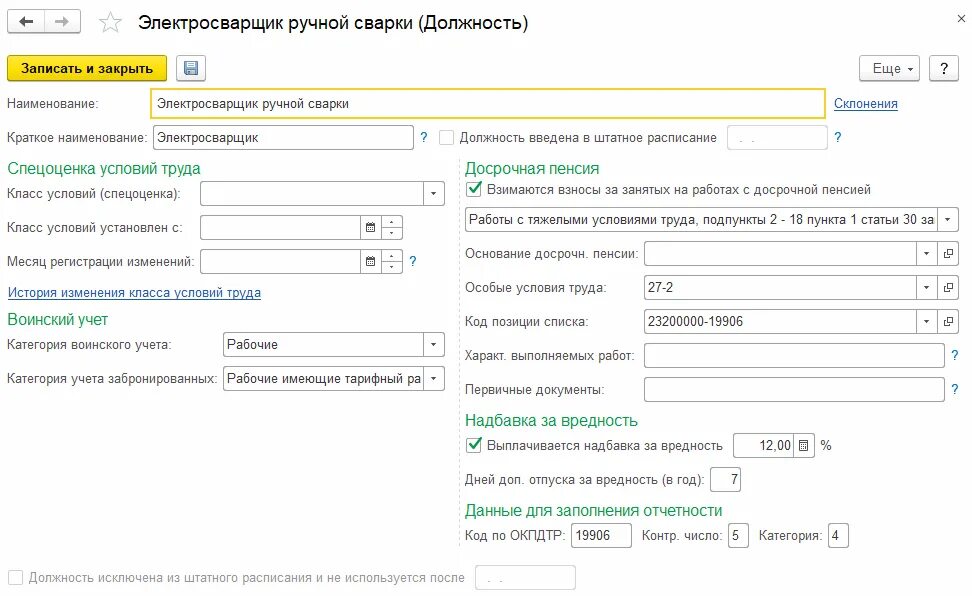The width and height of the screenshot is (972, 596).
Task: Open the Склонения link
Action: tap(866, 103)
